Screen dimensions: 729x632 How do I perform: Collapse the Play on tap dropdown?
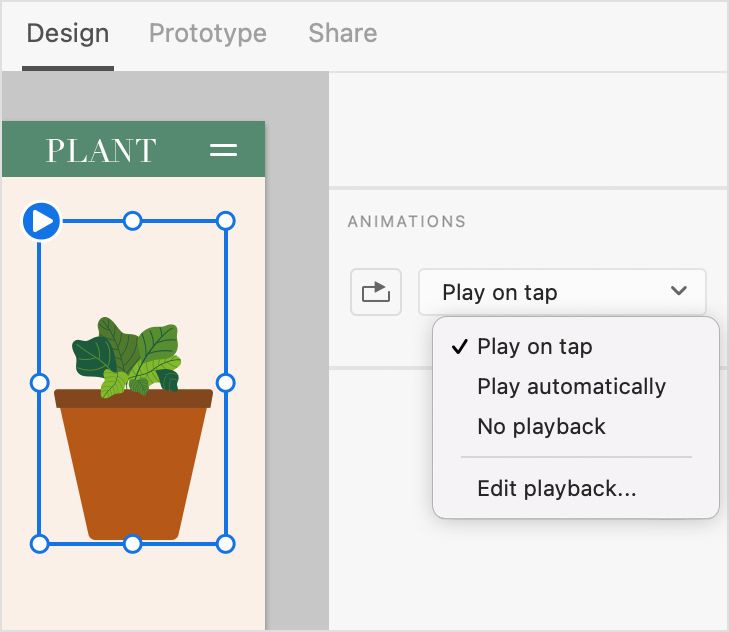click(562, 292)
